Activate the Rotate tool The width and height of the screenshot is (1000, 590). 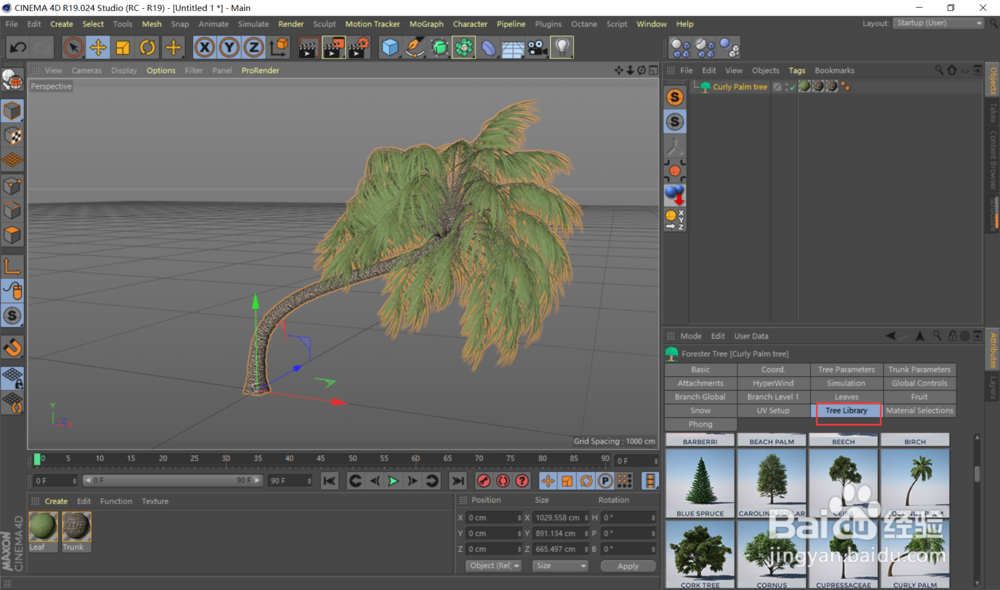(148, 47)
